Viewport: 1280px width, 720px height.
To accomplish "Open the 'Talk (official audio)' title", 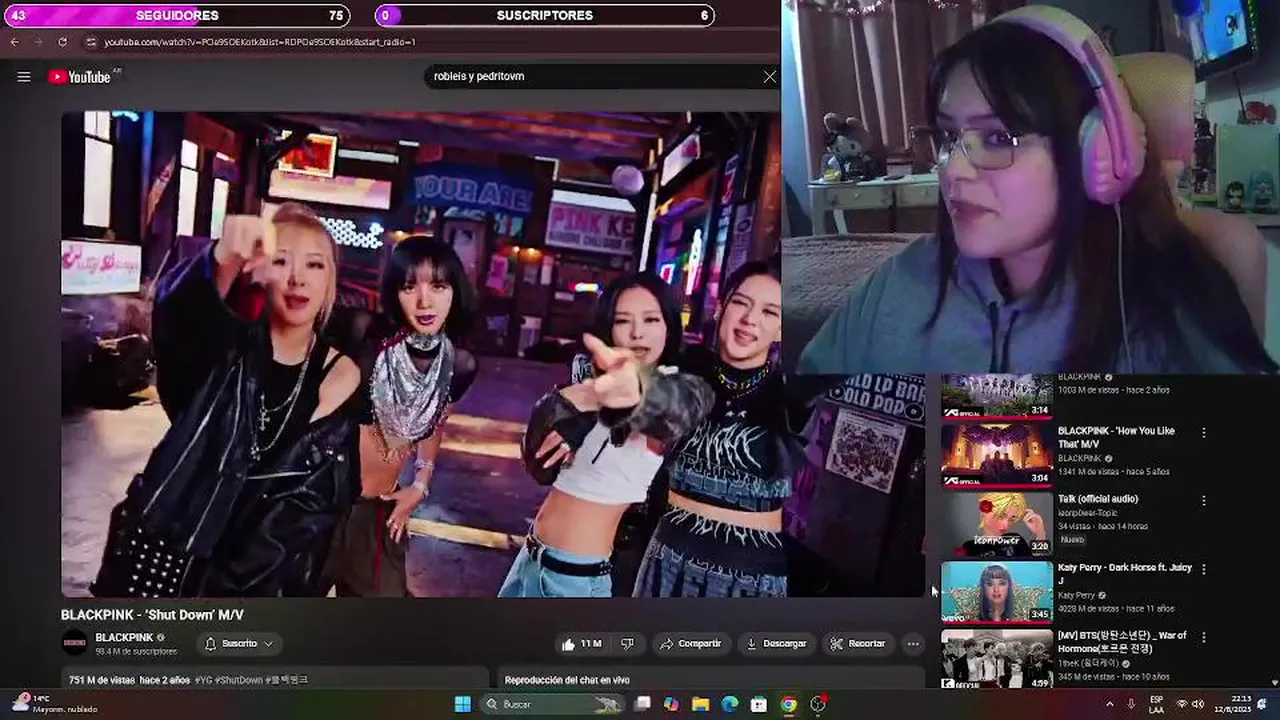I will [x=1098, y=499].
